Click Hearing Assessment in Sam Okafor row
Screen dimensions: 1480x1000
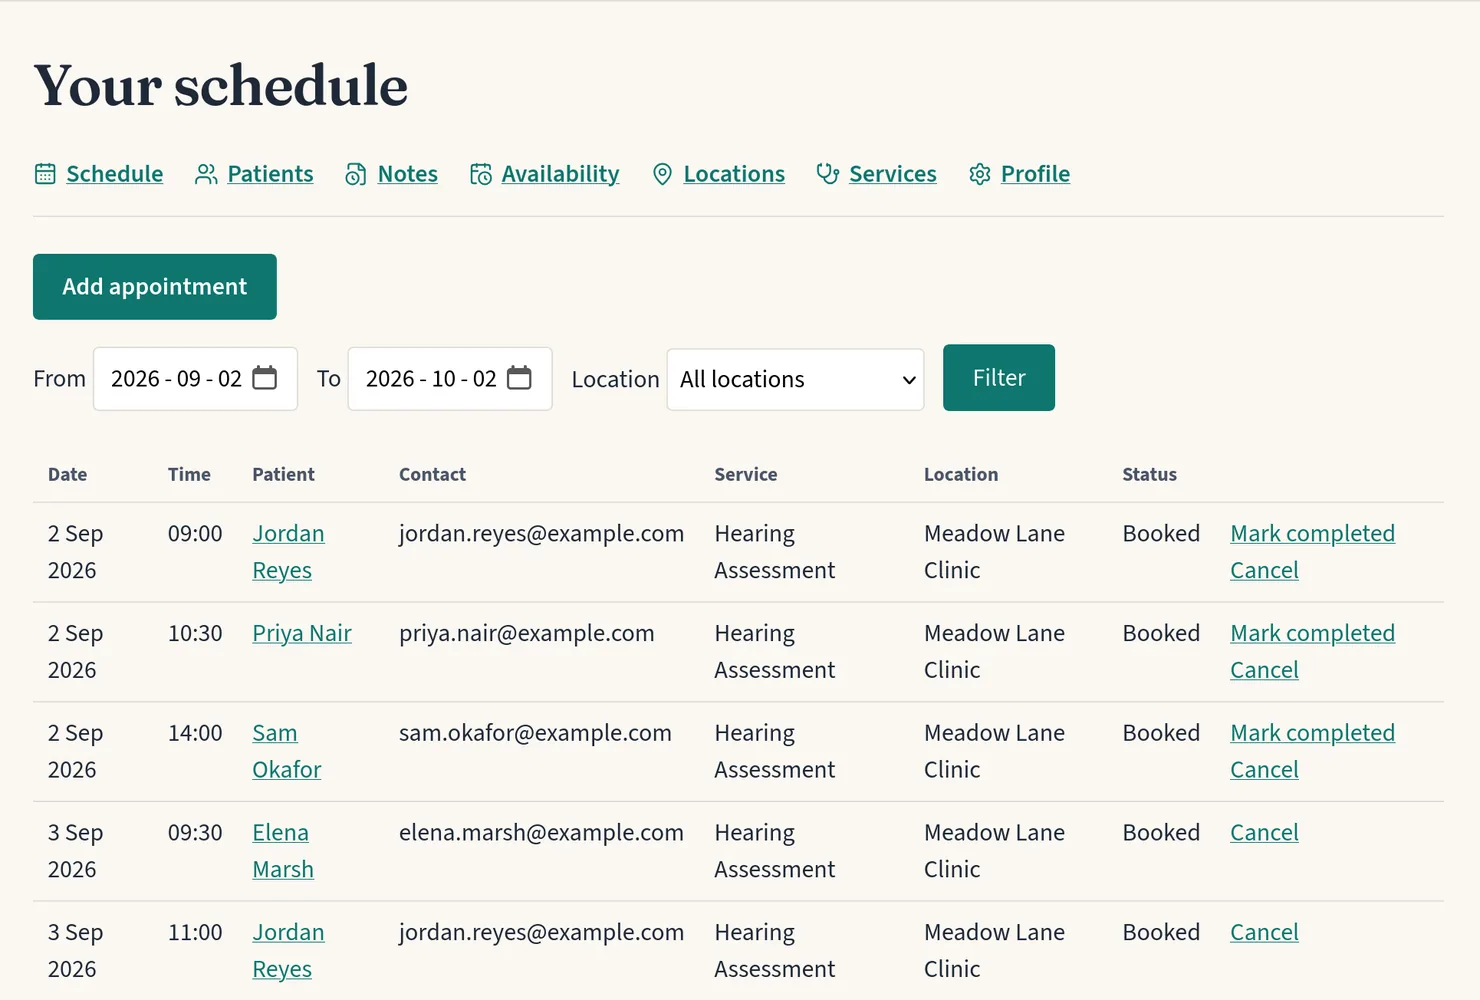tap(774, 751)
